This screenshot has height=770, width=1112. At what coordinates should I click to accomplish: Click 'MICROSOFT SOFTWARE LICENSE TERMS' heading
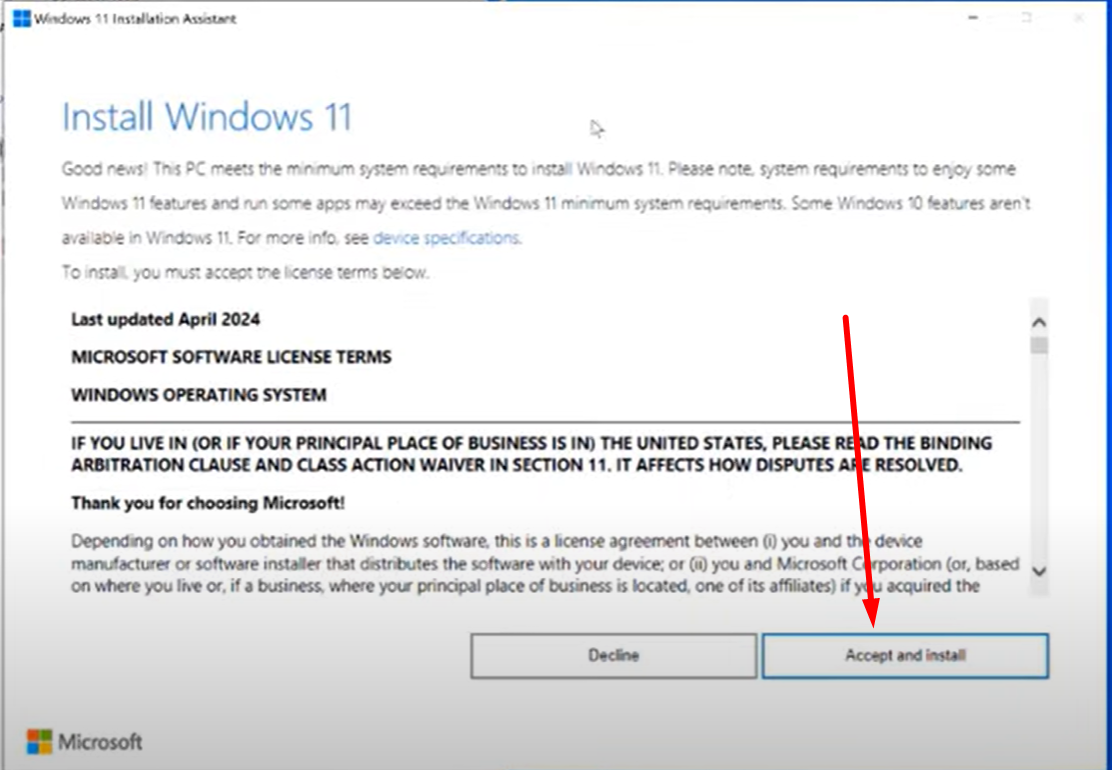coord(231,357)
